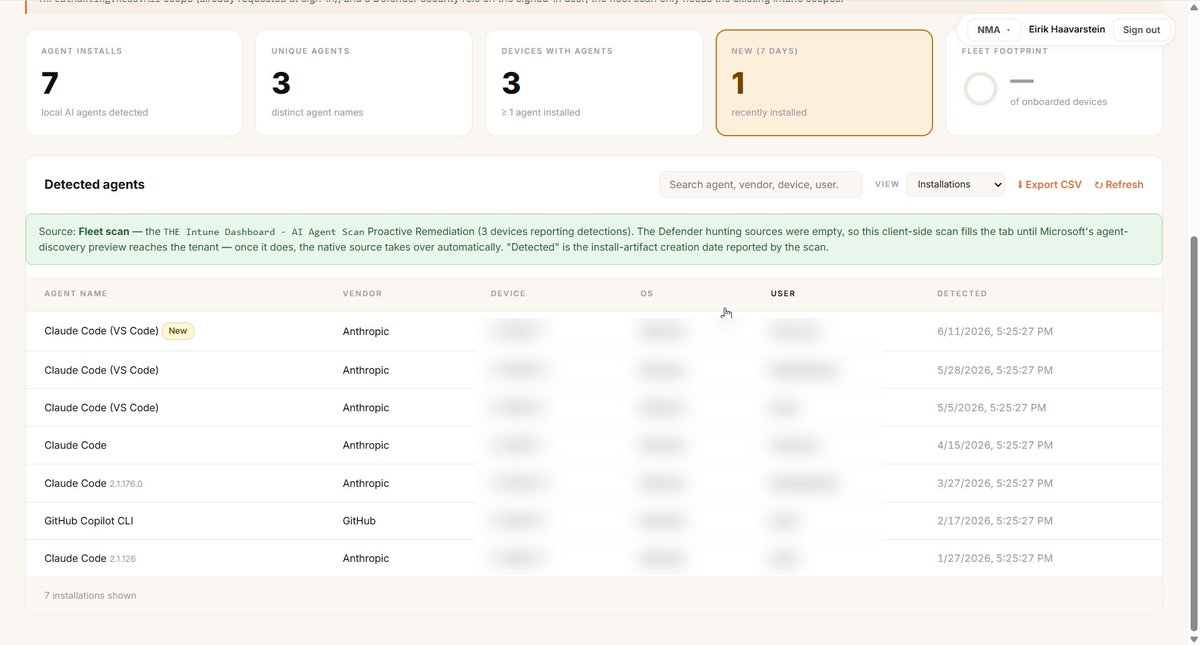This screenshot has width=1200, height=645.
Task: Click the GitHub vendor cell
Action: click(359, 521)
